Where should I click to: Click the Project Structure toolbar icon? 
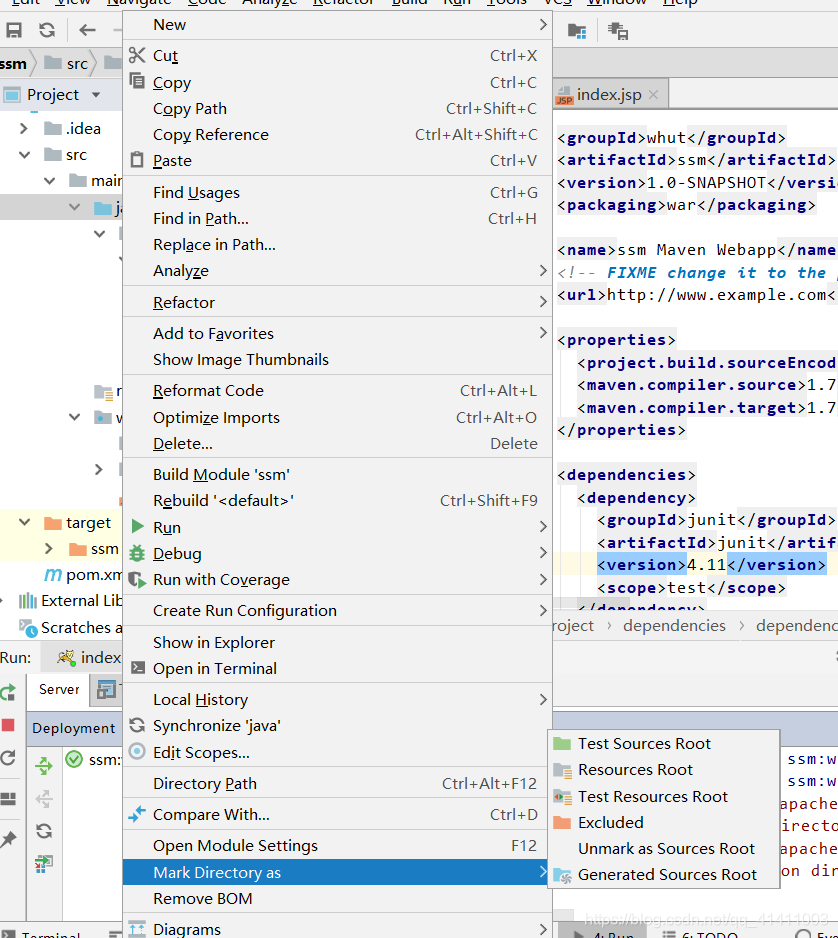577,31
